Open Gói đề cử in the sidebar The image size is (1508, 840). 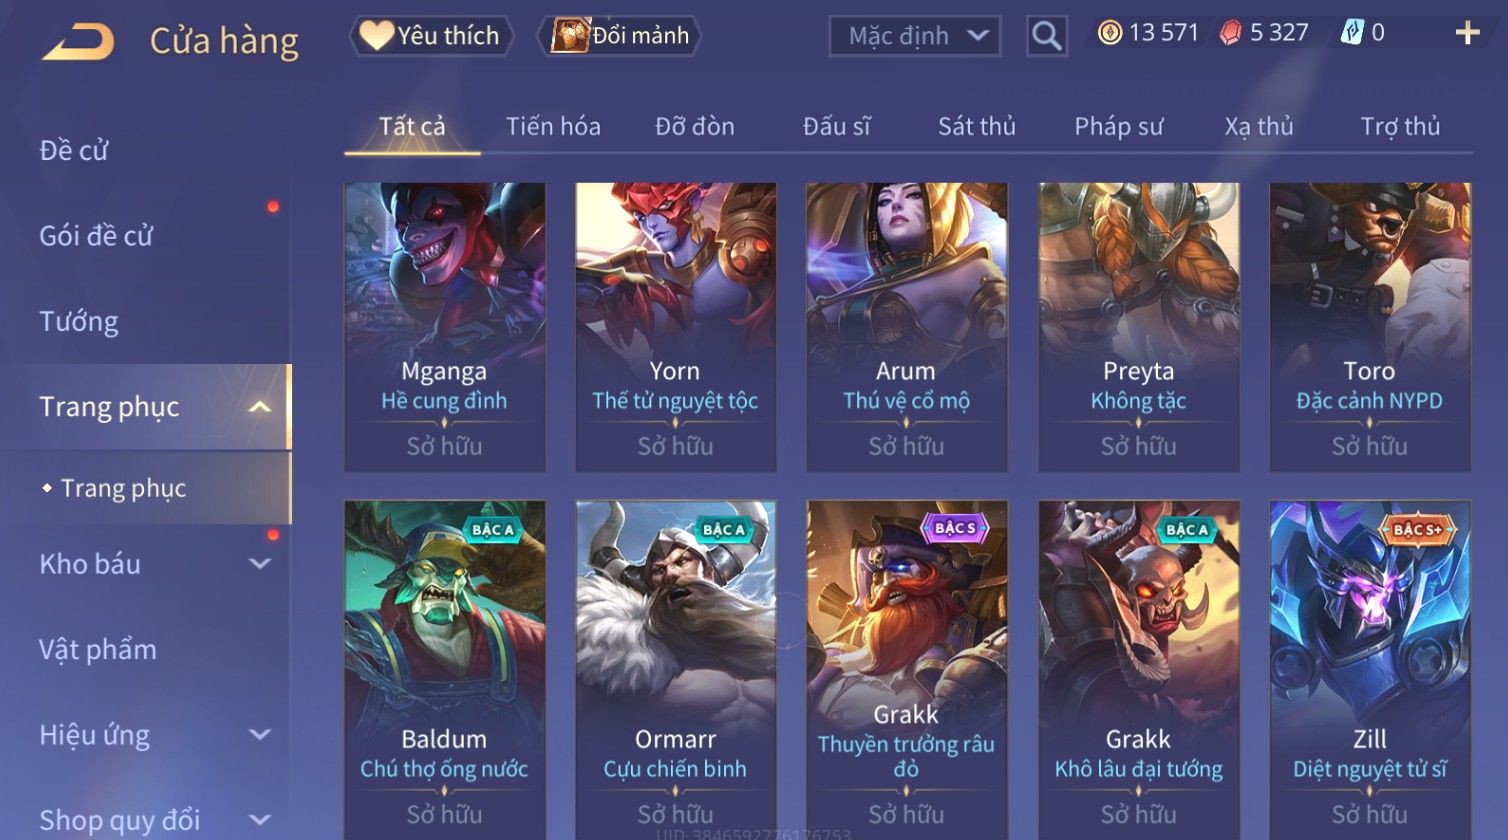point(96,236)
